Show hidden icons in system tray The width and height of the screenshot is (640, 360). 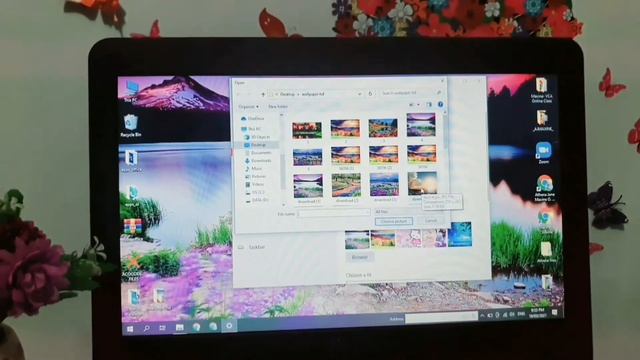(x=482, y=315)
